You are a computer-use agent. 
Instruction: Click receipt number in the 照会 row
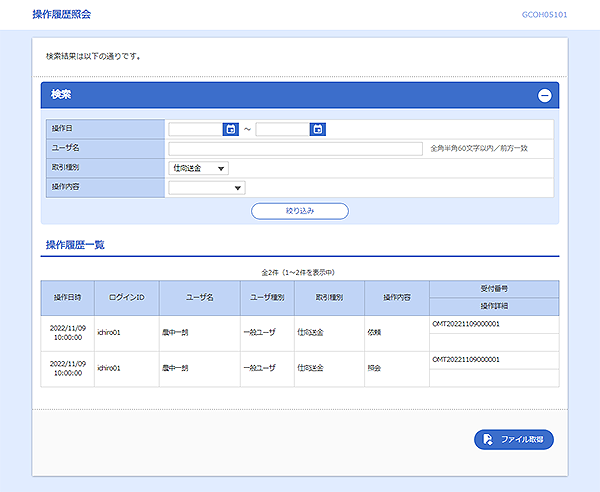(x=466, y=360)
